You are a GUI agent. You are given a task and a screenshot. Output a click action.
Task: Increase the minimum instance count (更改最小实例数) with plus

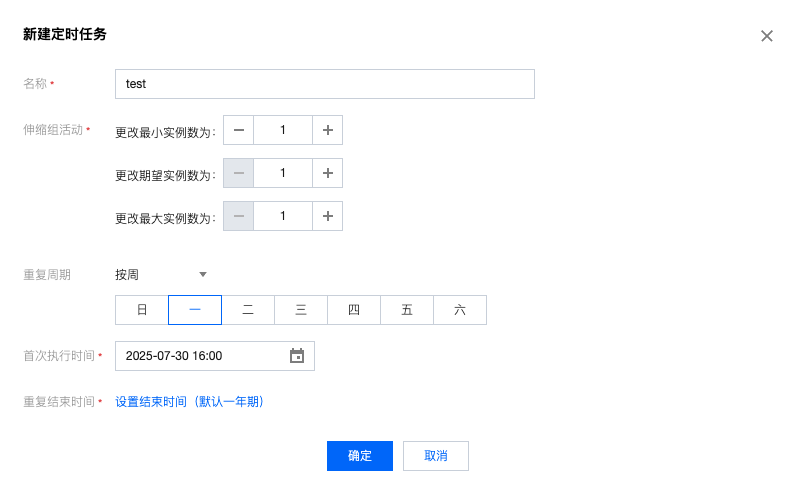click(x=328, y=130)
